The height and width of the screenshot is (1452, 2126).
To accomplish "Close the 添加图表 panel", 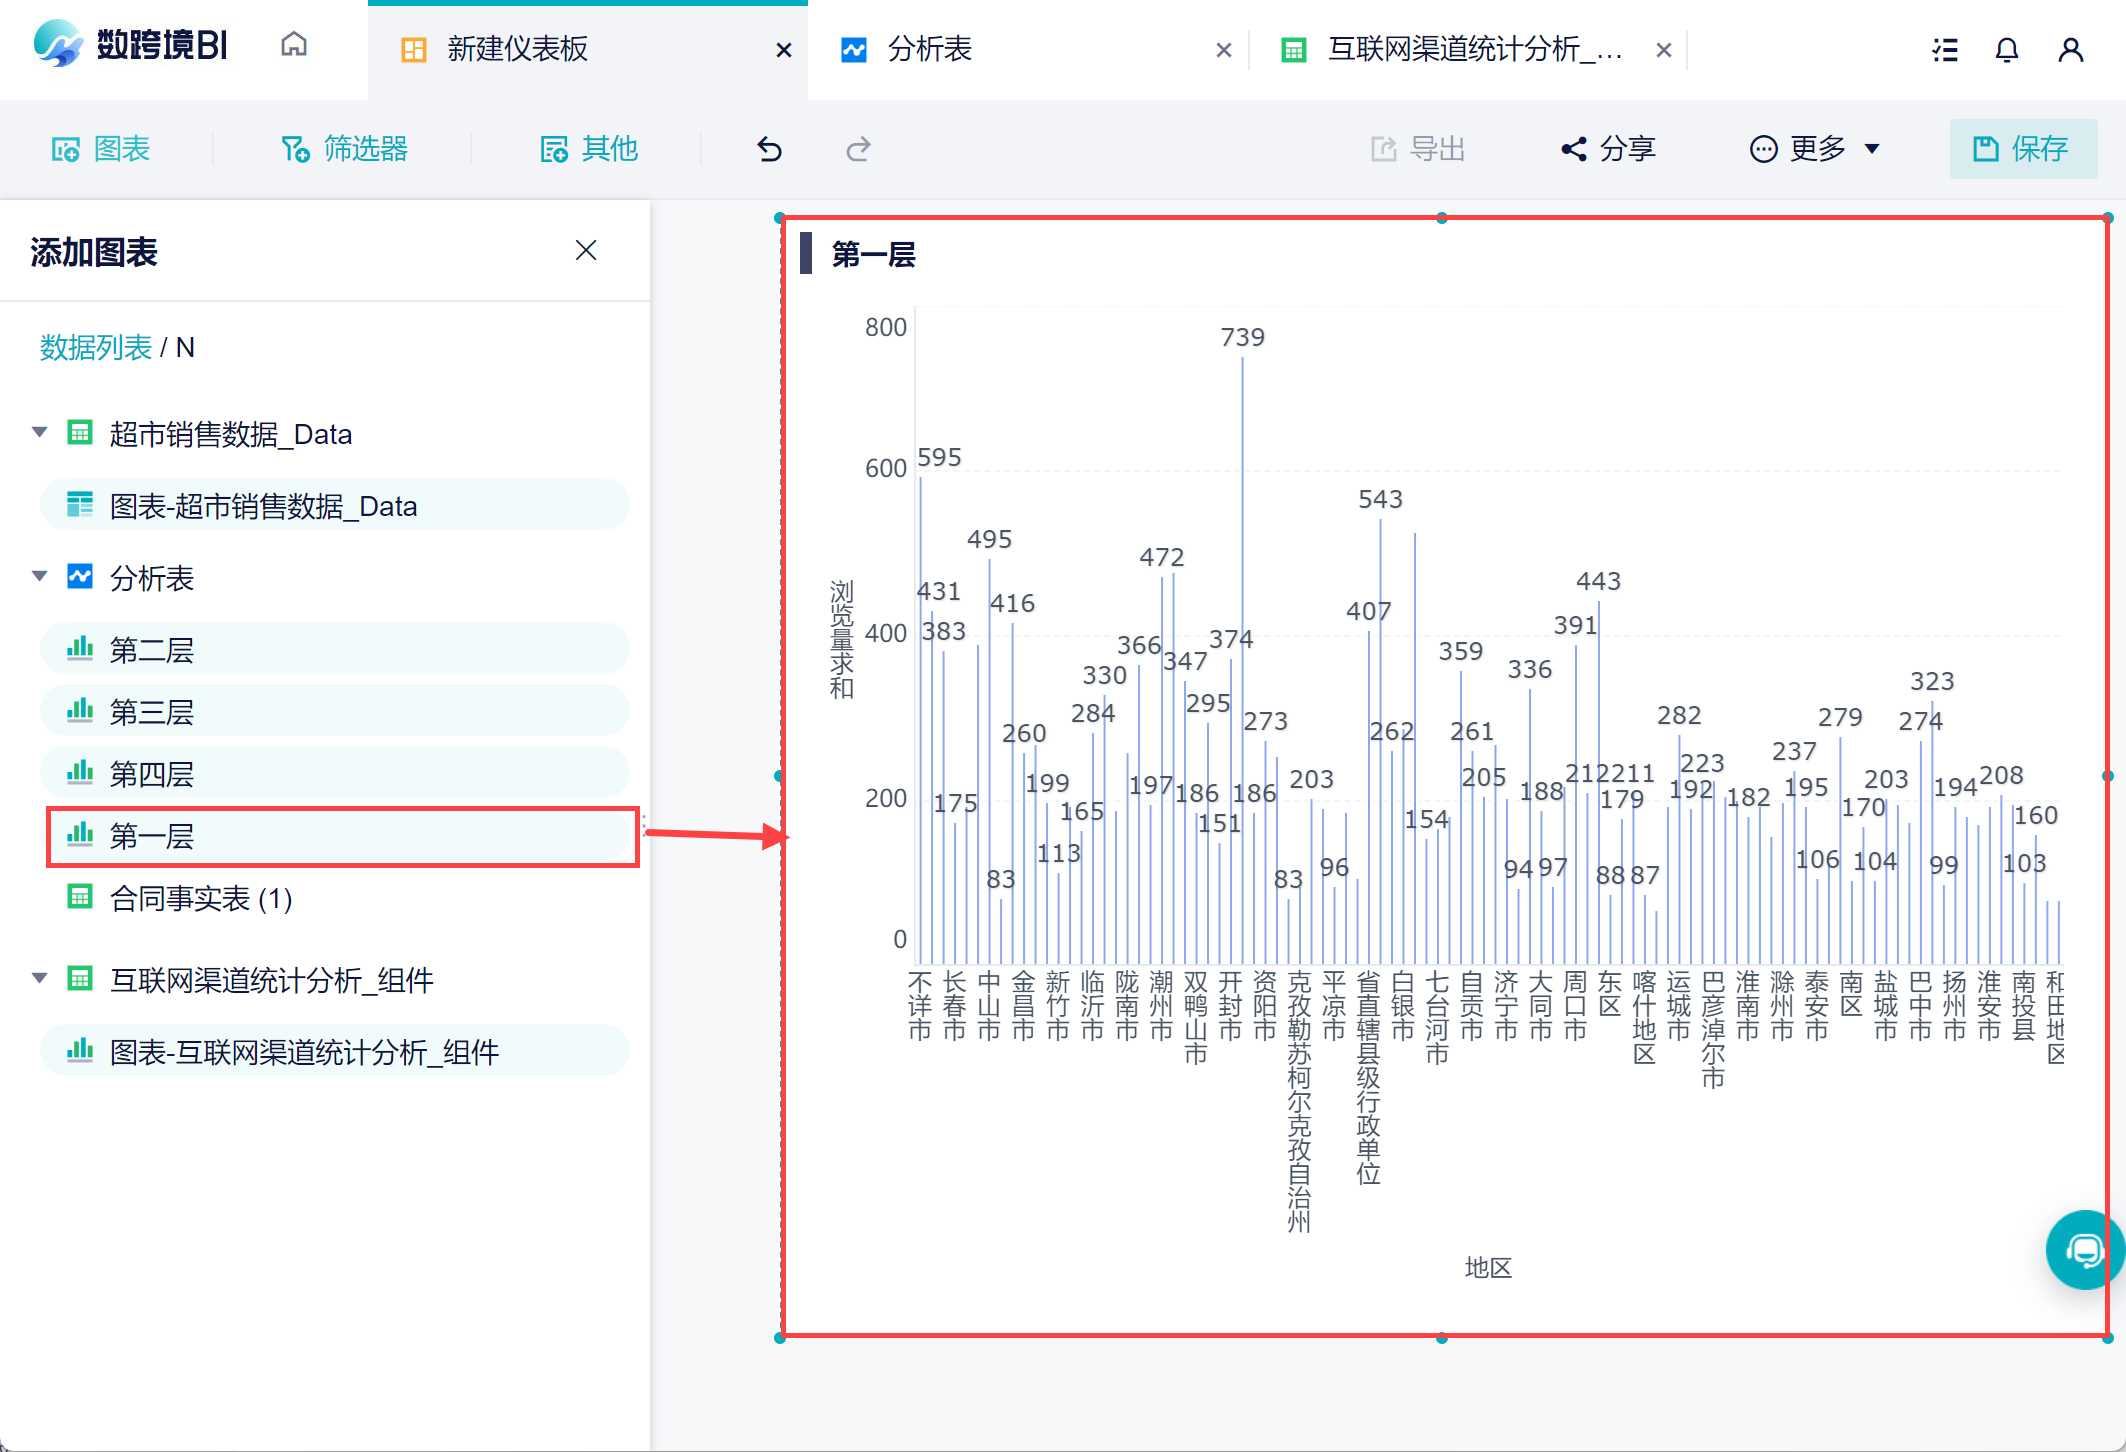I will (586, 250).
